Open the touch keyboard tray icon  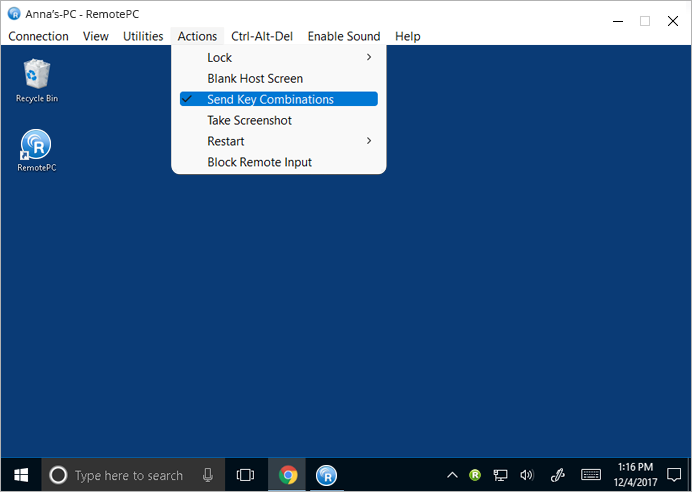(x=590, y=475)
